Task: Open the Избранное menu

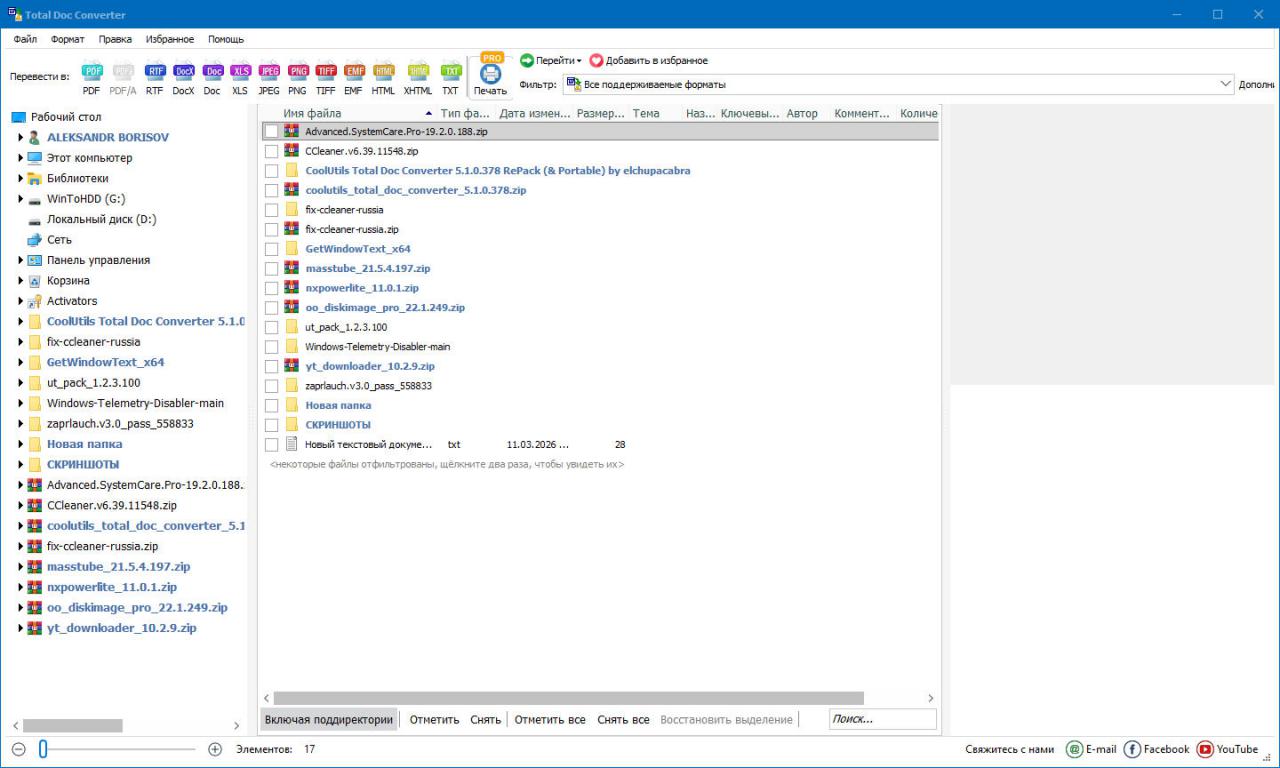Action: point(169,39)
